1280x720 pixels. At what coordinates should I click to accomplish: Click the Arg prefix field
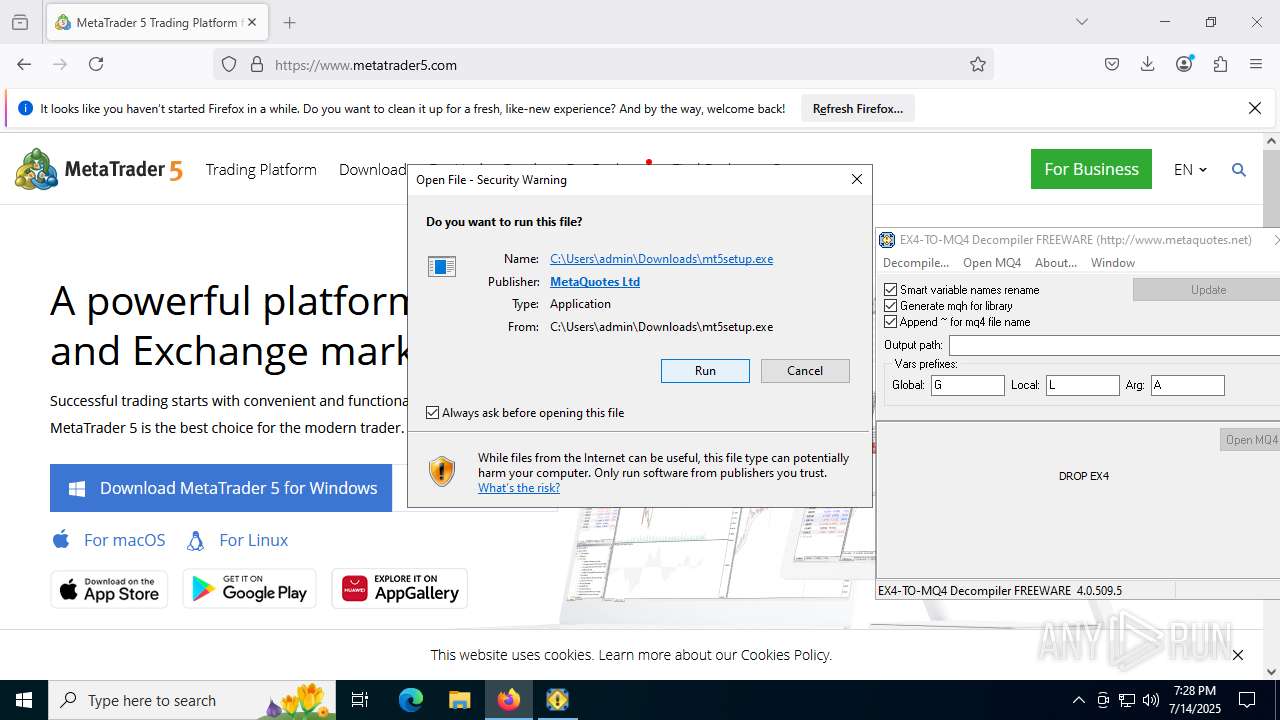(x=1188, y=385)
